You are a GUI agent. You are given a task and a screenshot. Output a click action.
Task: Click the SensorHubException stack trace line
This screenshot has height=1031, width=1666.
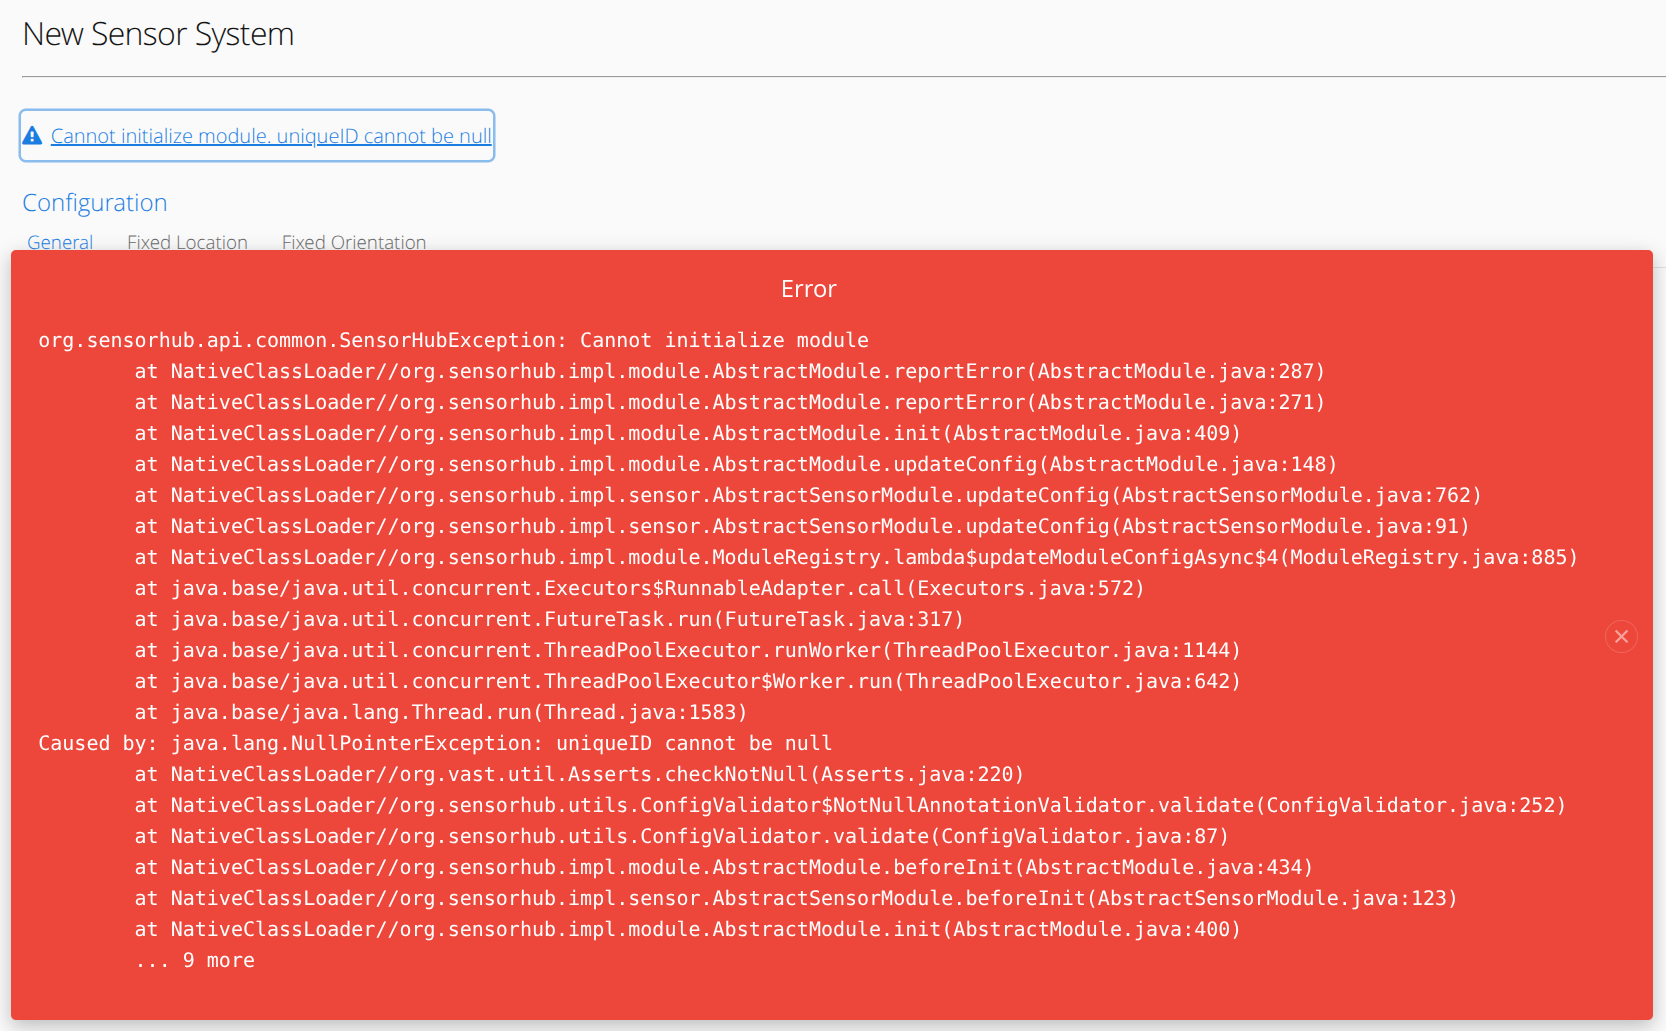[x=453, y=340]
